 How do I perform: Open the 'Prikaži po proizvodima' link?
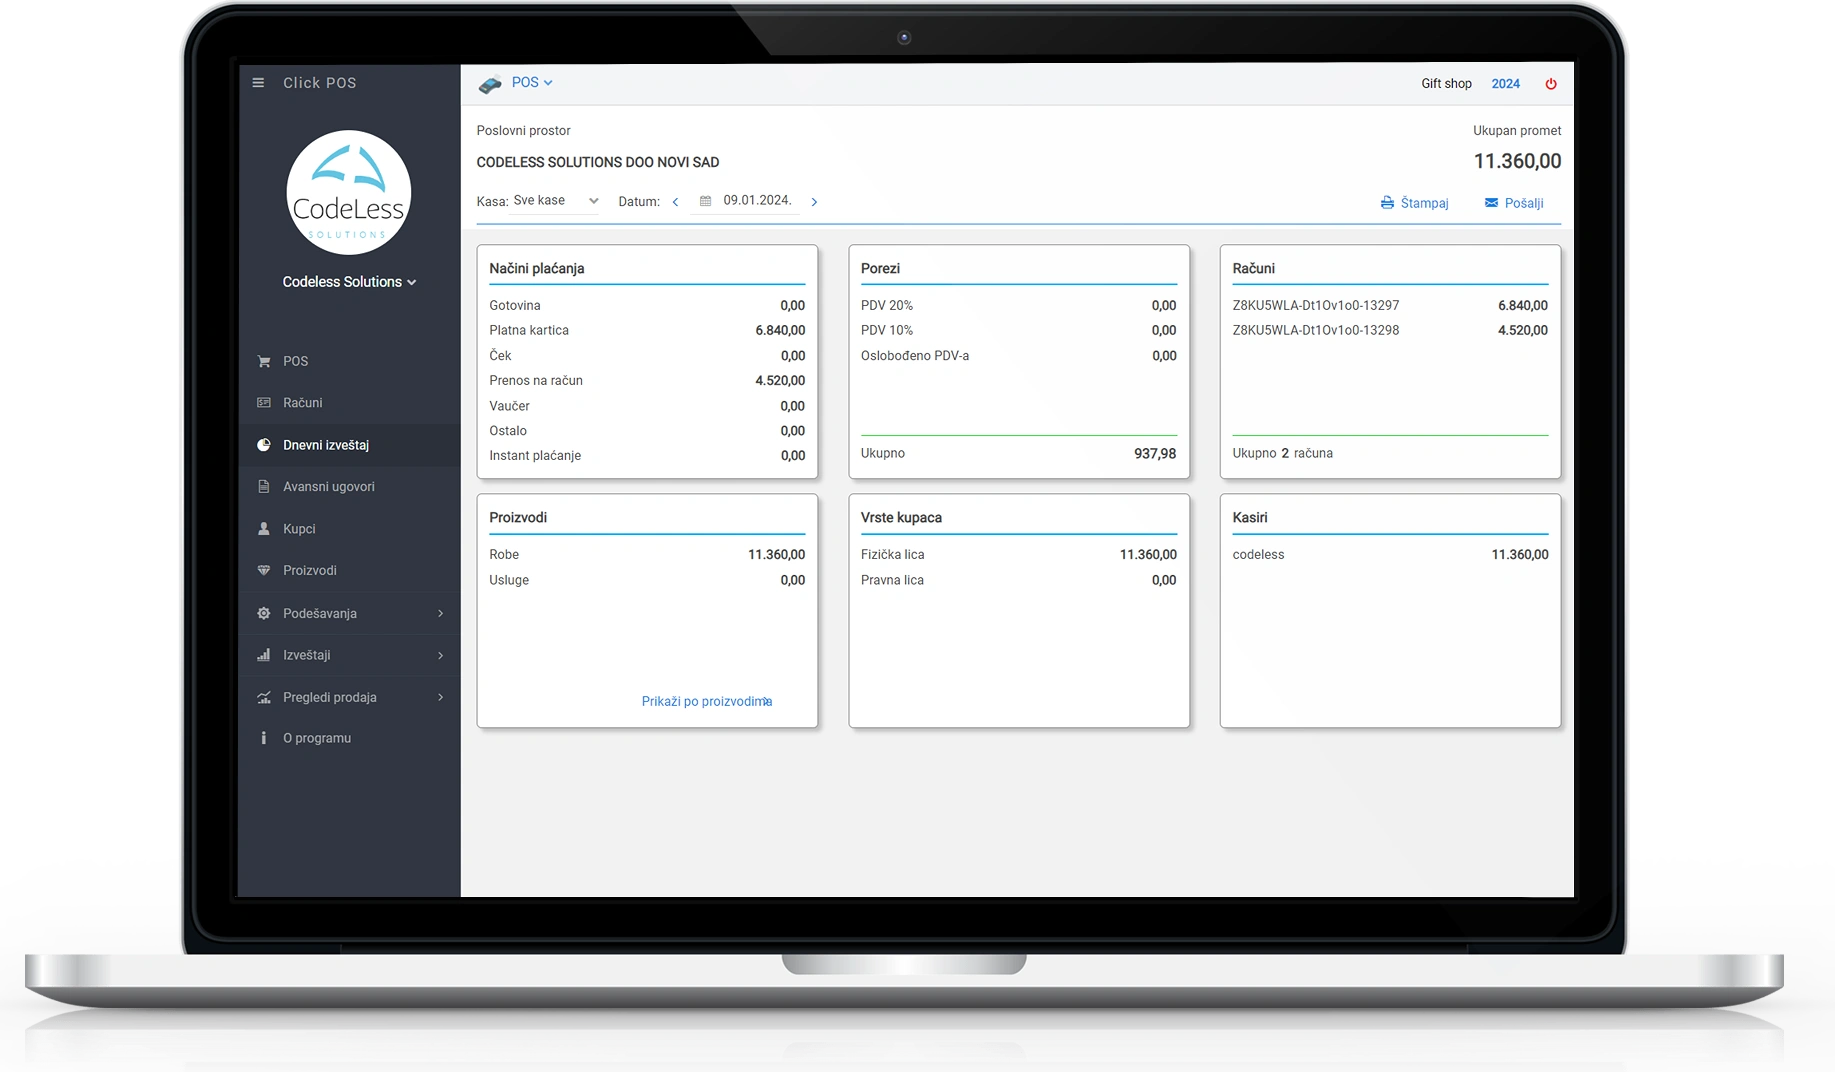point(707,702)
